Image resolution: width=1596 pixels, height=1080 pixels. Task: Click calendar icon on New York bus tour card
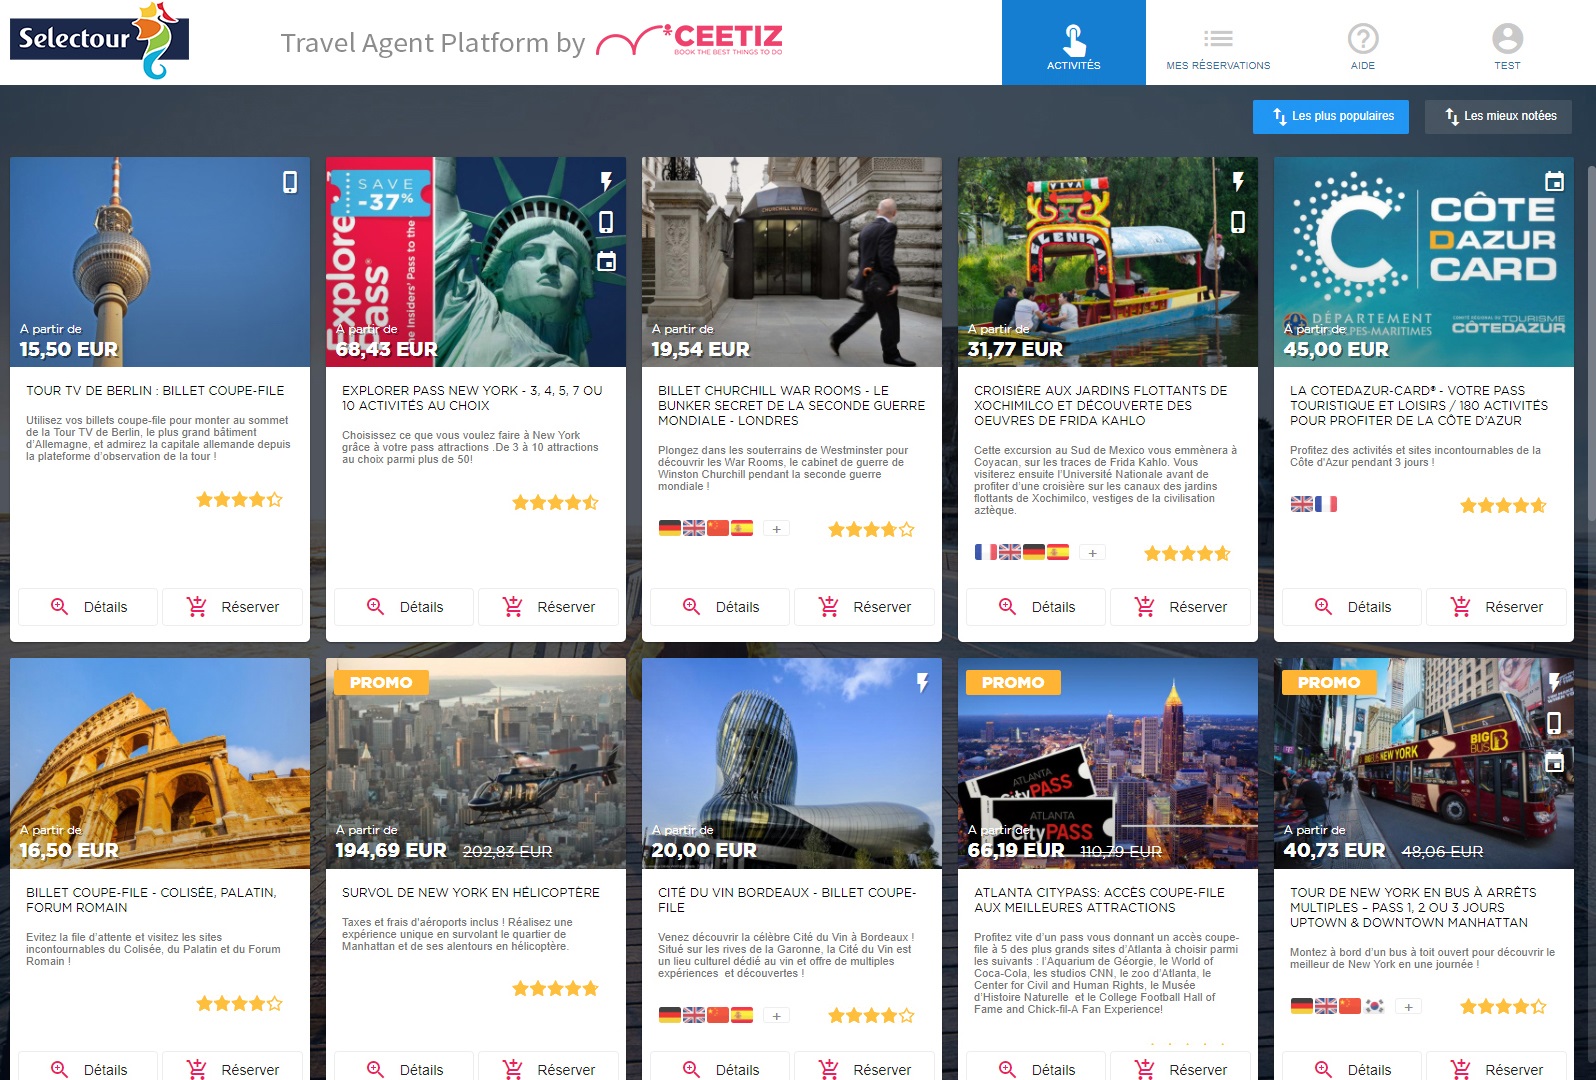pyautogui.click(x=1554, y=762)
